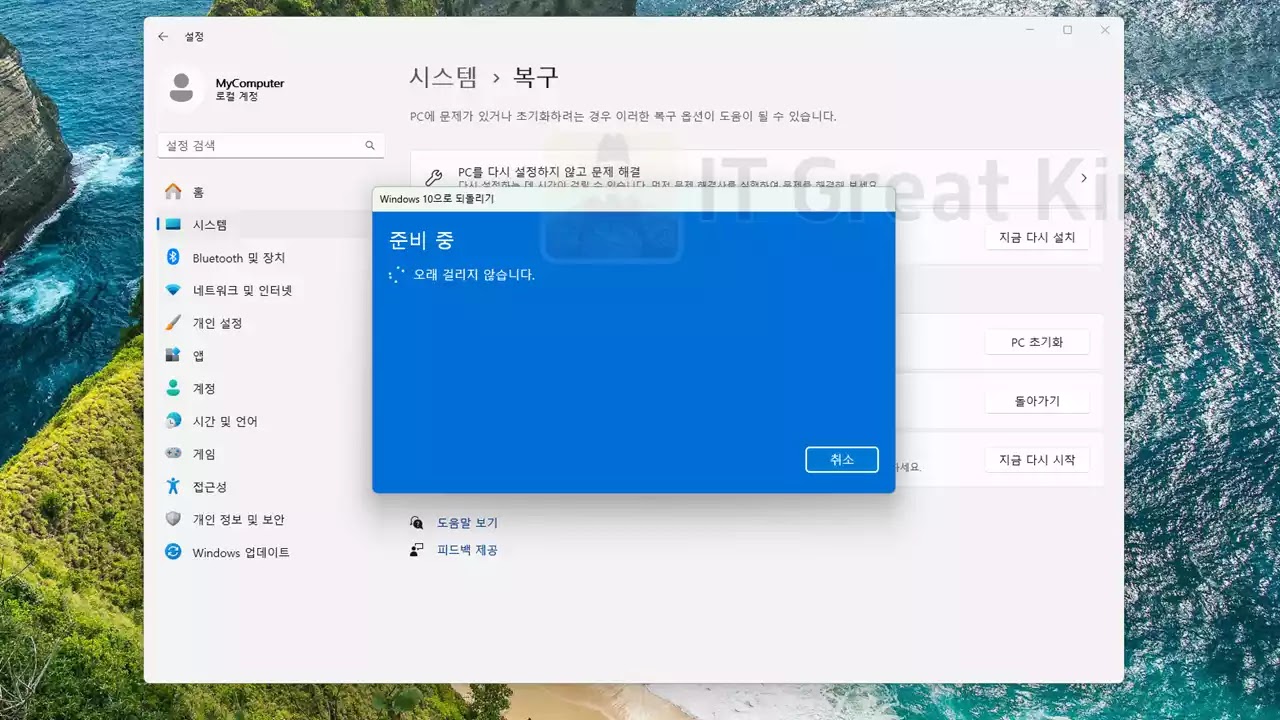Click the '준비 중' dialog heading
This screenshot has width=1280, height=720.
[x=421, y=240]
